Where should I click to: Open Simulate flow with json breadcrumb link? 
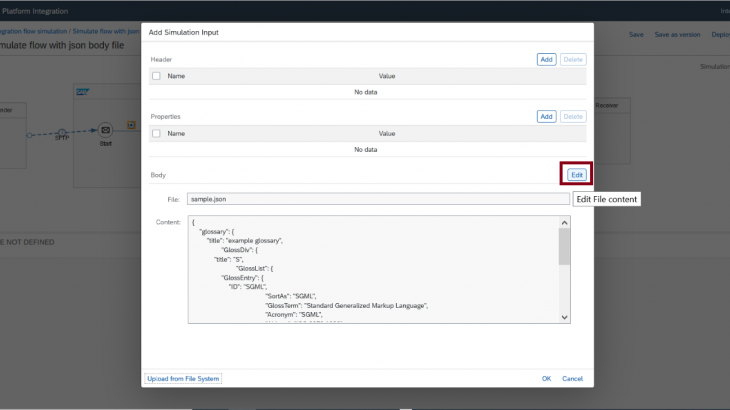pos(106,31)
